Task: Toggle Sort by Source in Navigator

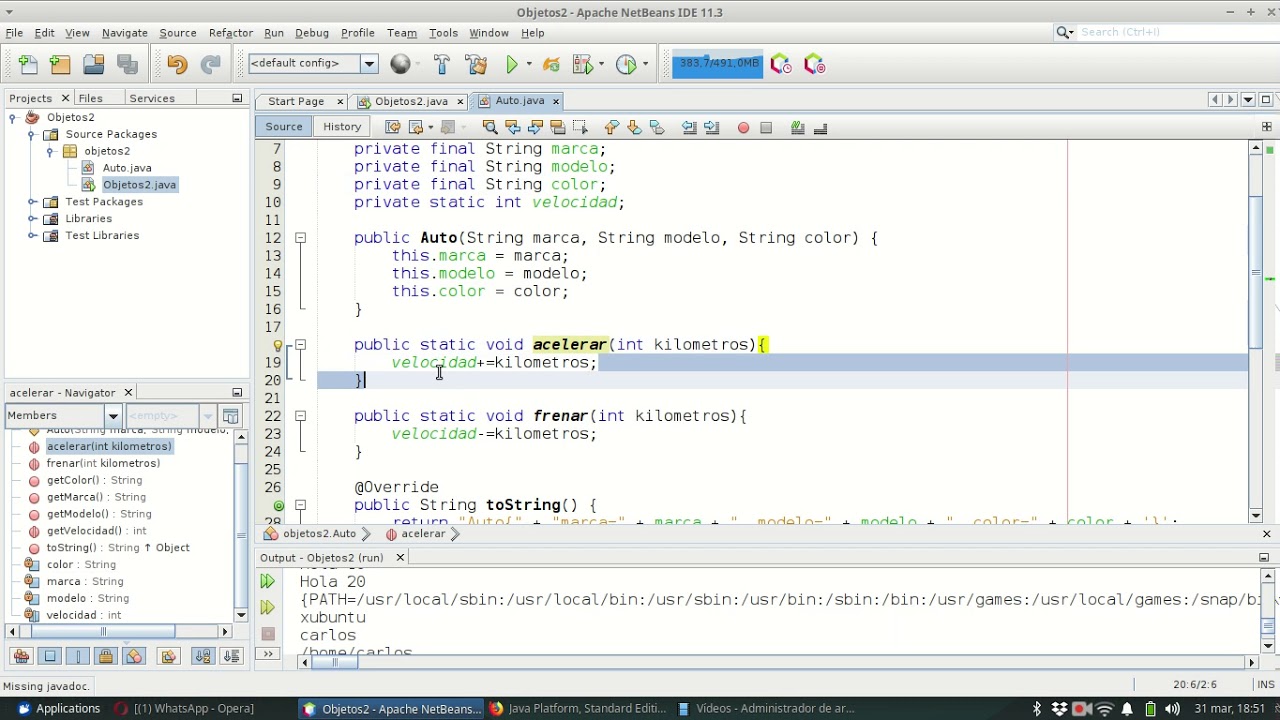Action: pyautogui.click(x=231, y=657)
